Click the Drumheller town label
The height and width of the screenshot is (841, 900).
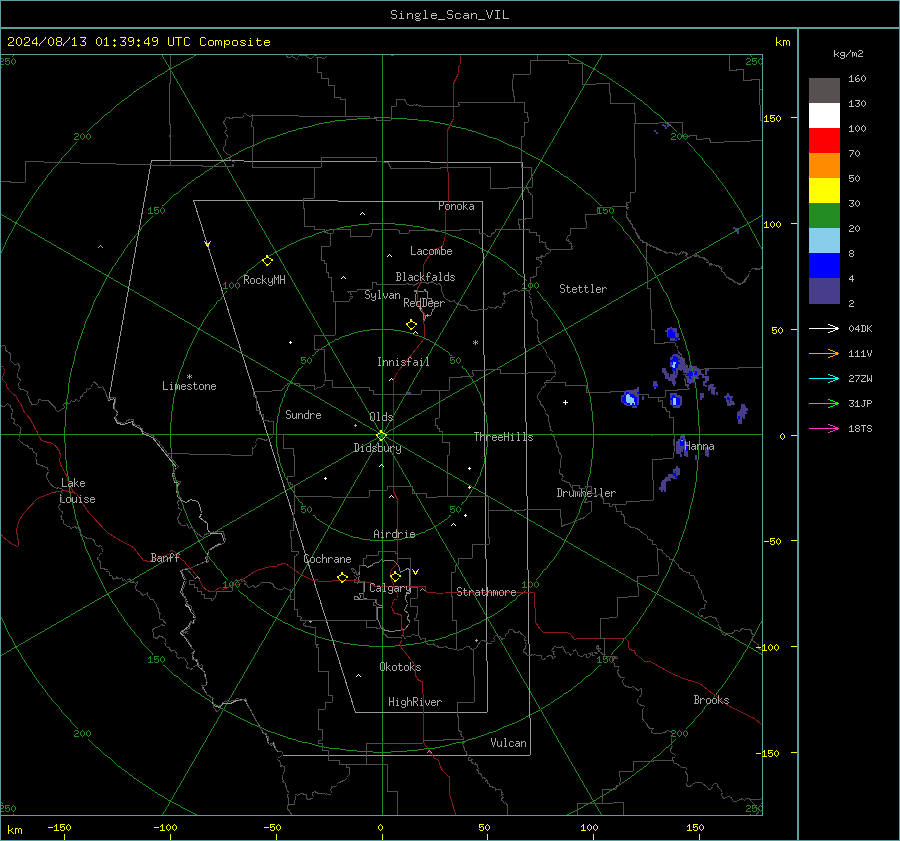click(586, 493)
